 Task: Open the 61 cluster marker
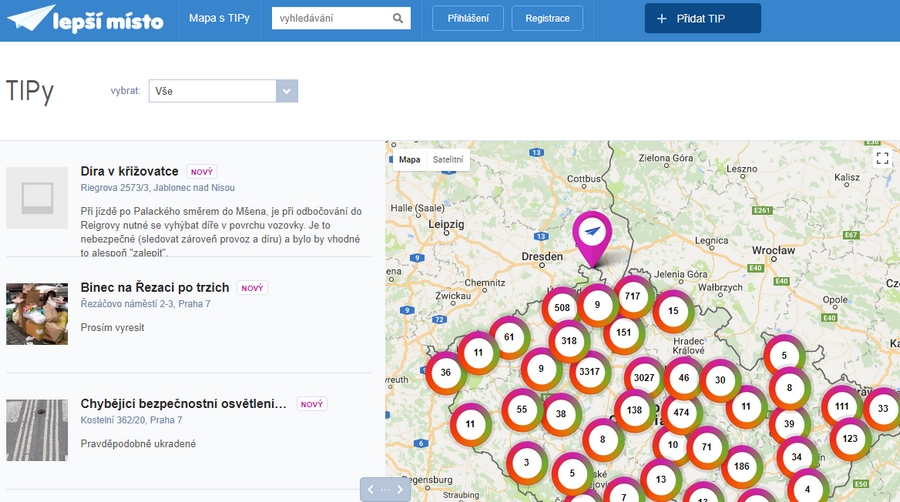(509, 337)
